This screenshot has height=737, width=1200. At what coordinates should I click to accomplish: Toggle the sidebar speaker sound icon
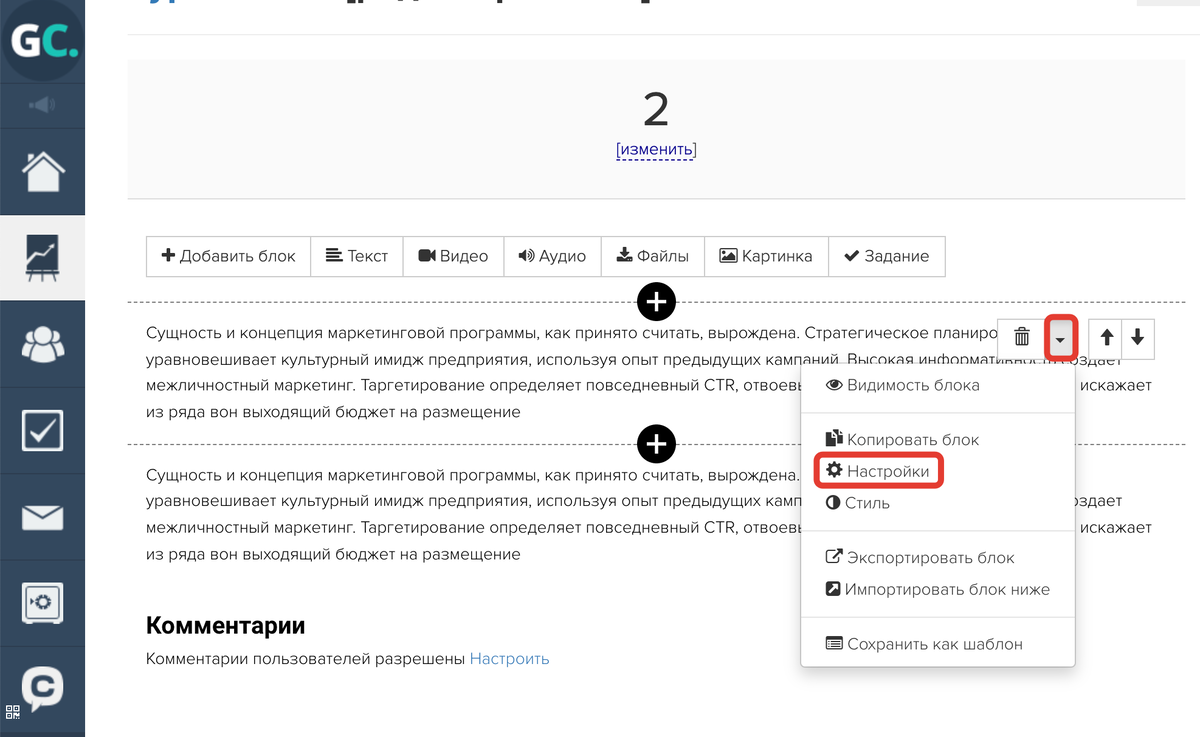tap(42, 104)
